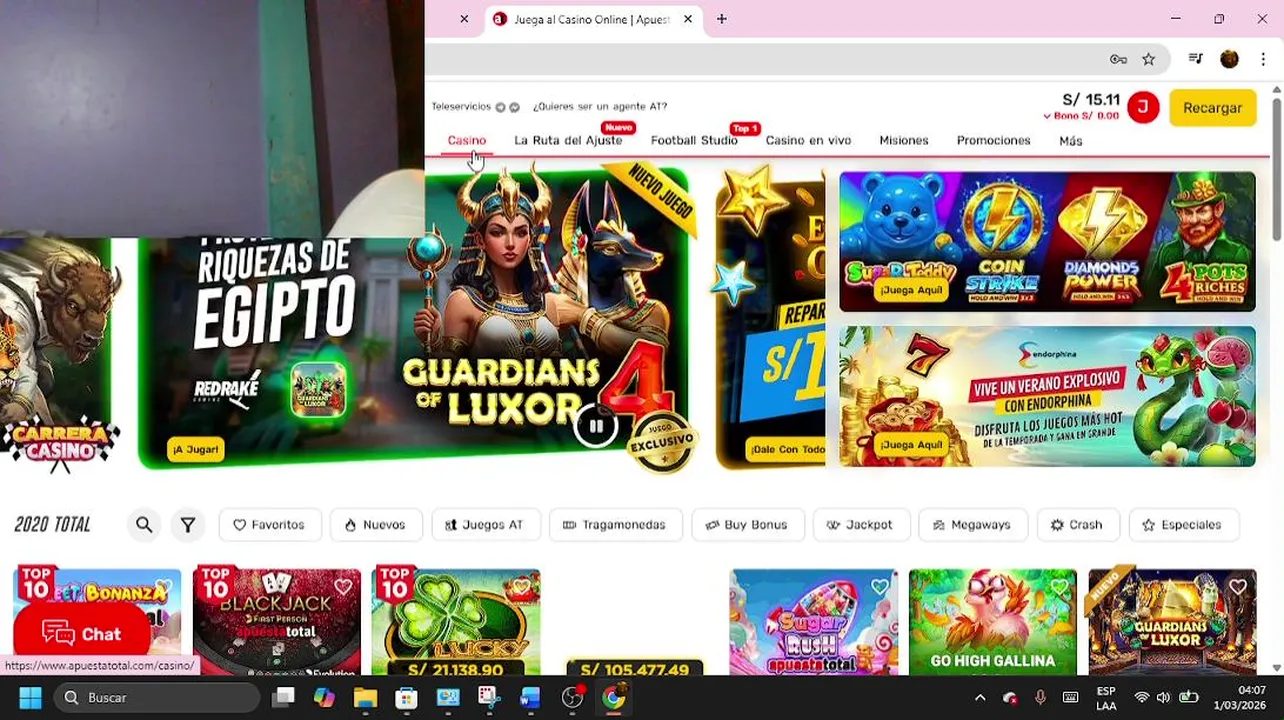Image resolution: width=1284 pixels, height=720 pixels.
Task: Click the yellow Recargar button
Action: click(1213, 108)
